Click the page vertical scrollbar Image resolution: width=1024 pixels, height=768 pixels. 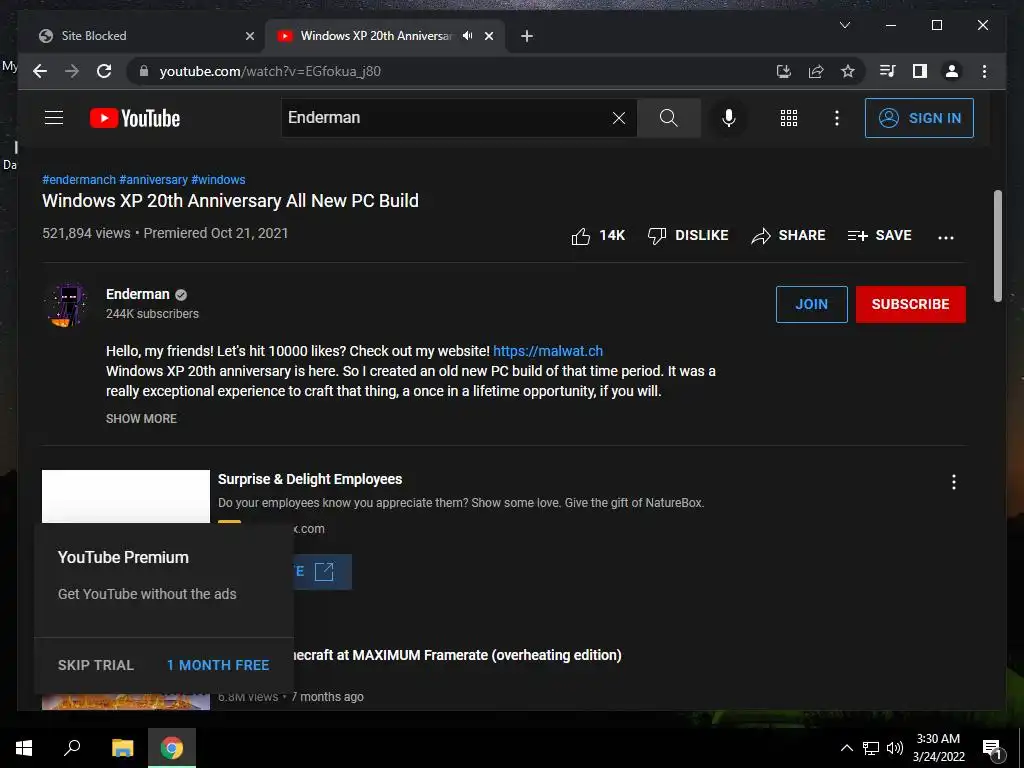coord(997,246)
